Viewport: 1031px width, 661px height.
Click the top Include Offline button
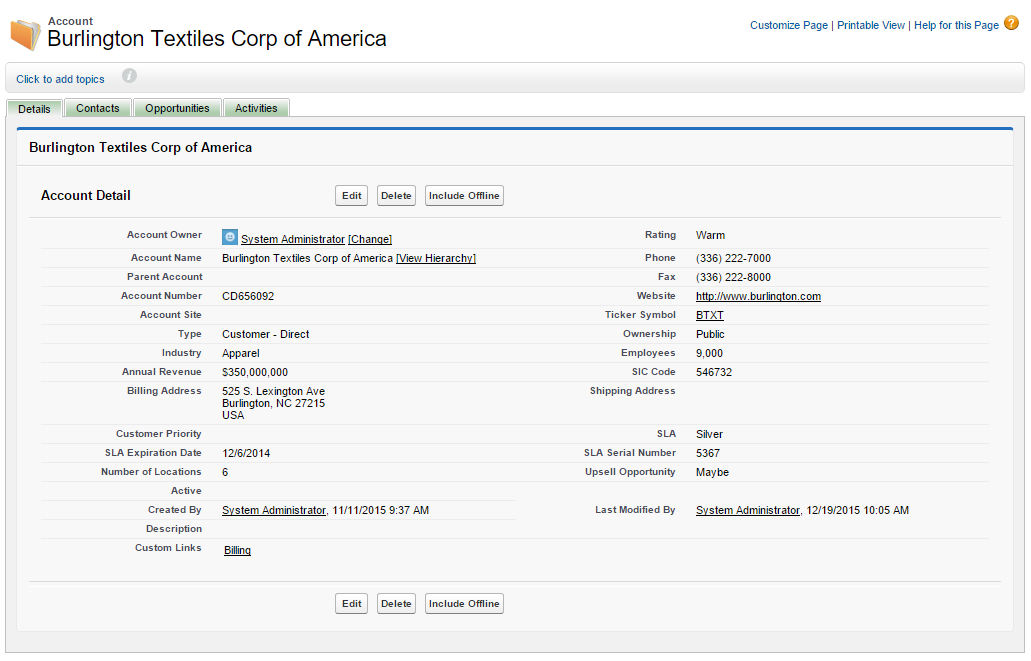tap(464, 196)
